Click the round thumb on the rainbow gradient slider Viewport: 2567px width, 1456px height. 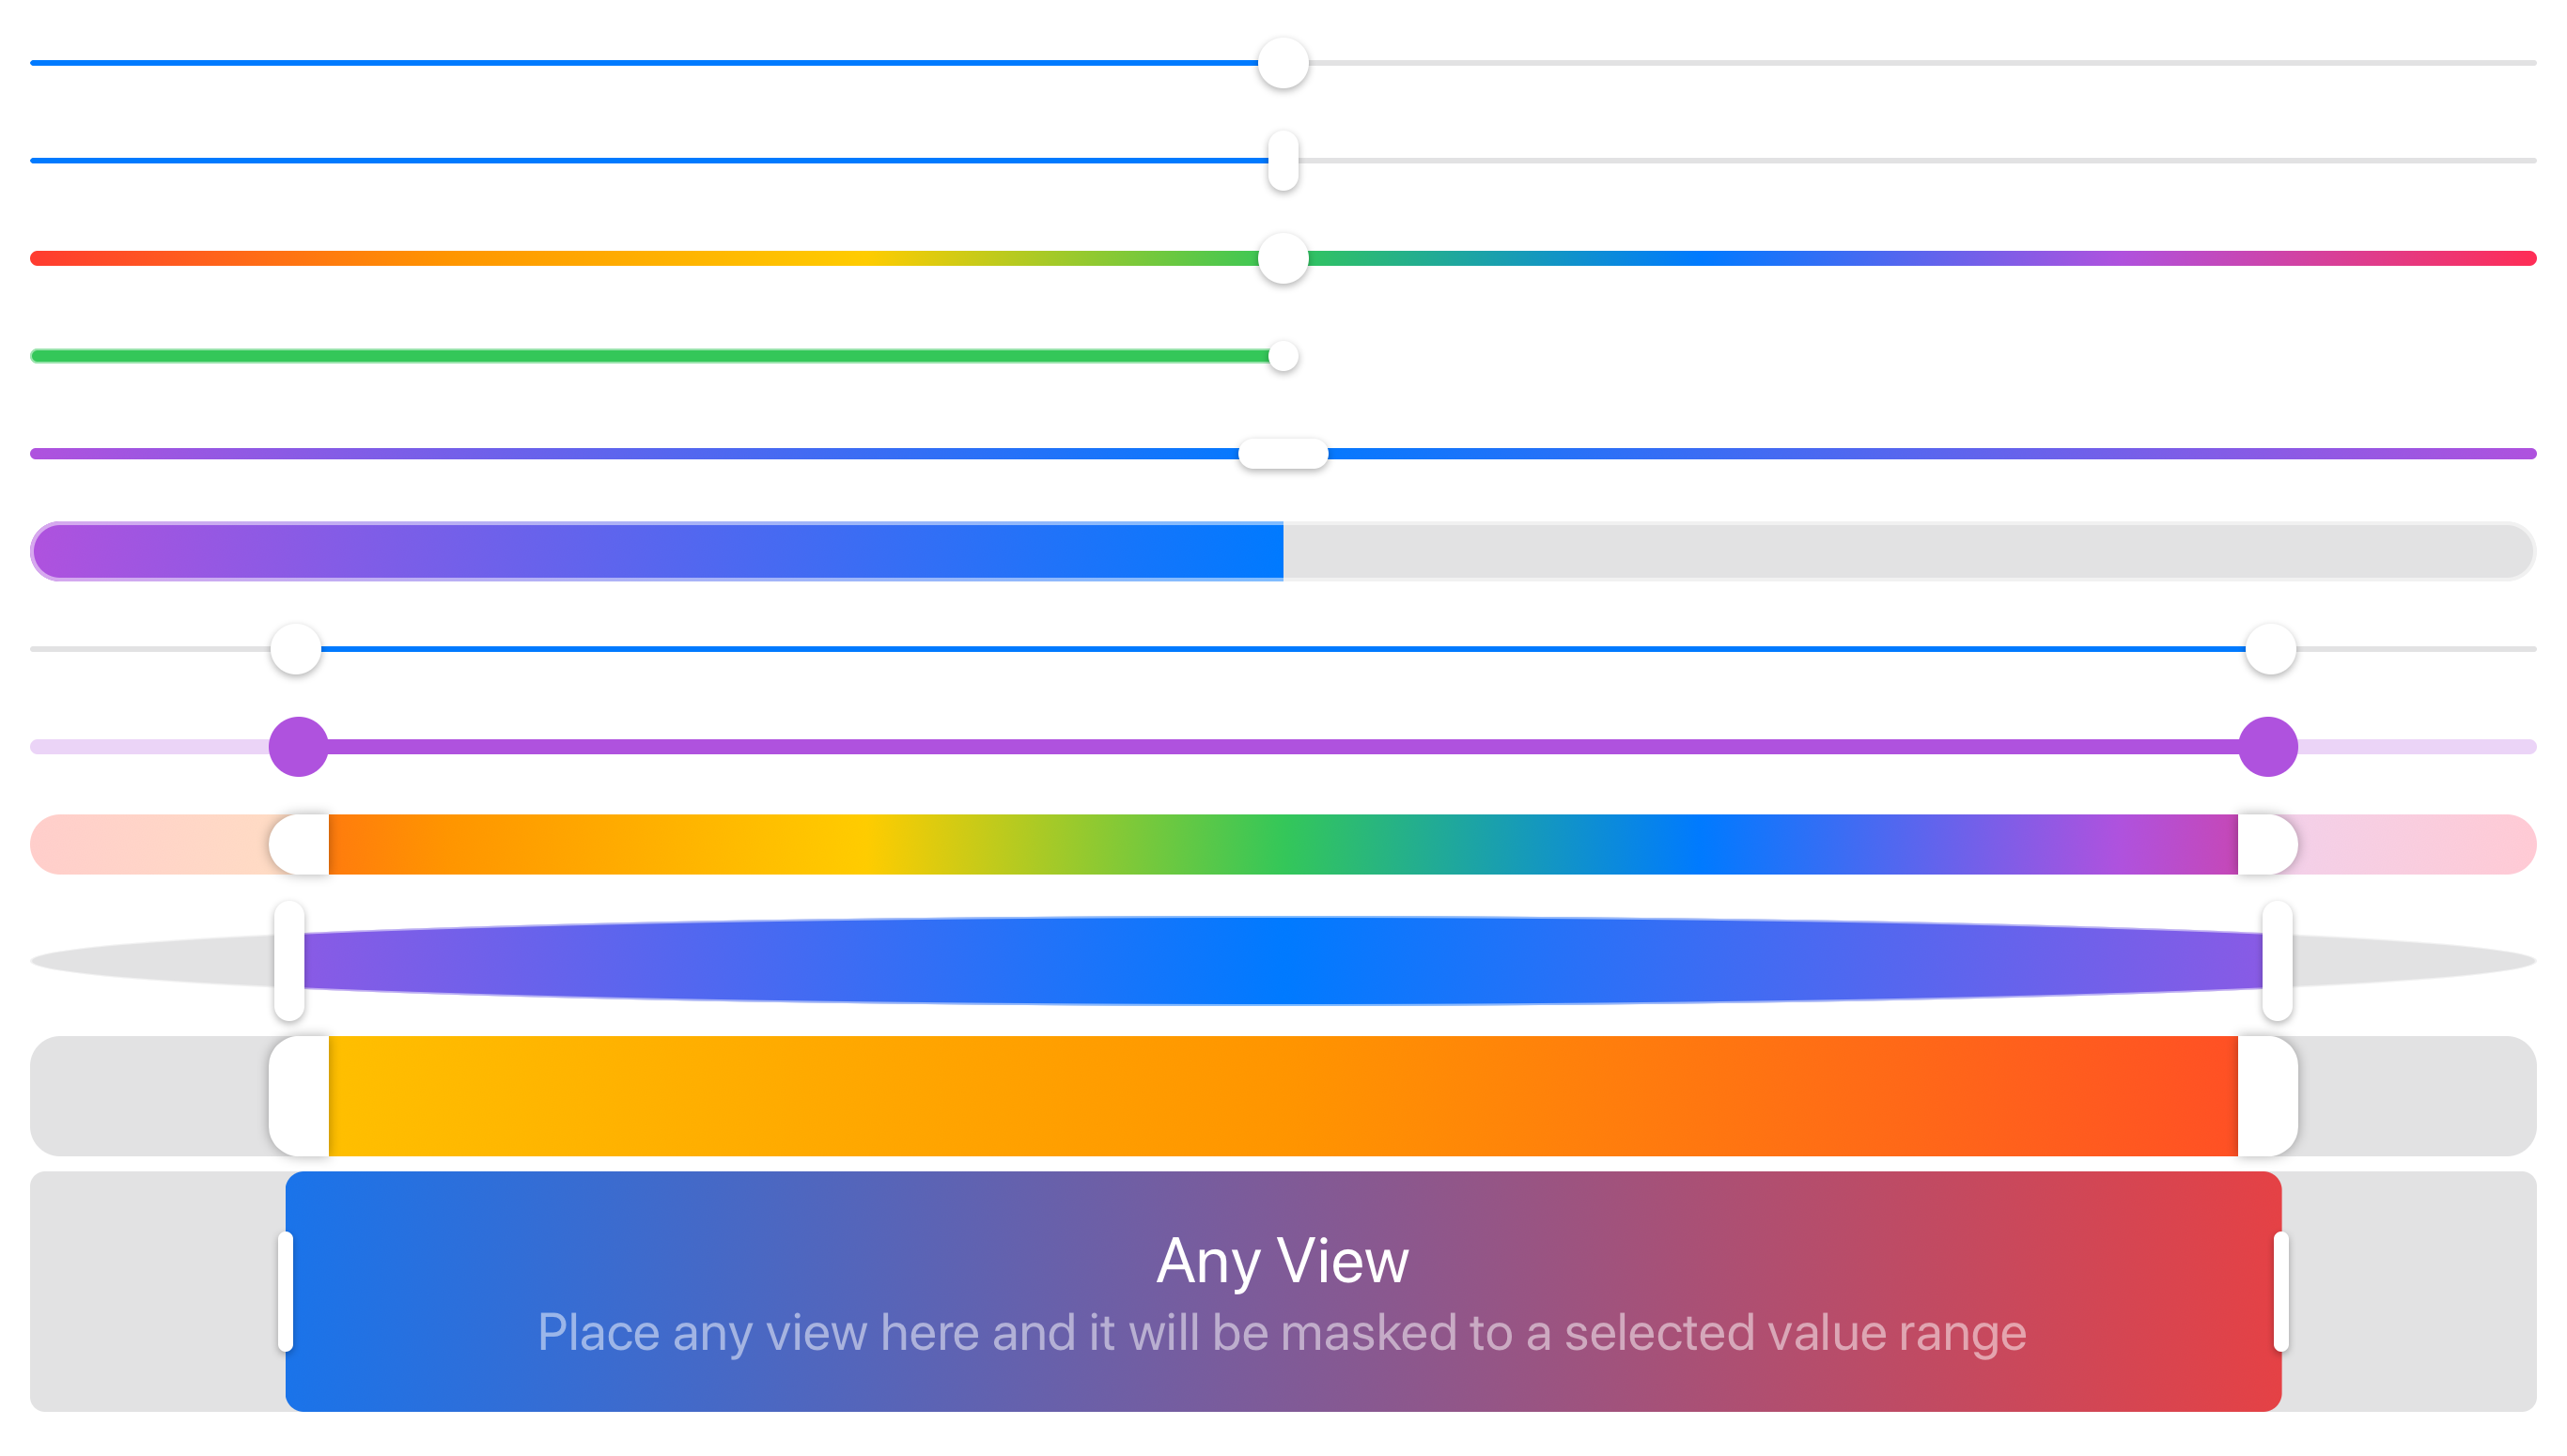pos(1283,258)
